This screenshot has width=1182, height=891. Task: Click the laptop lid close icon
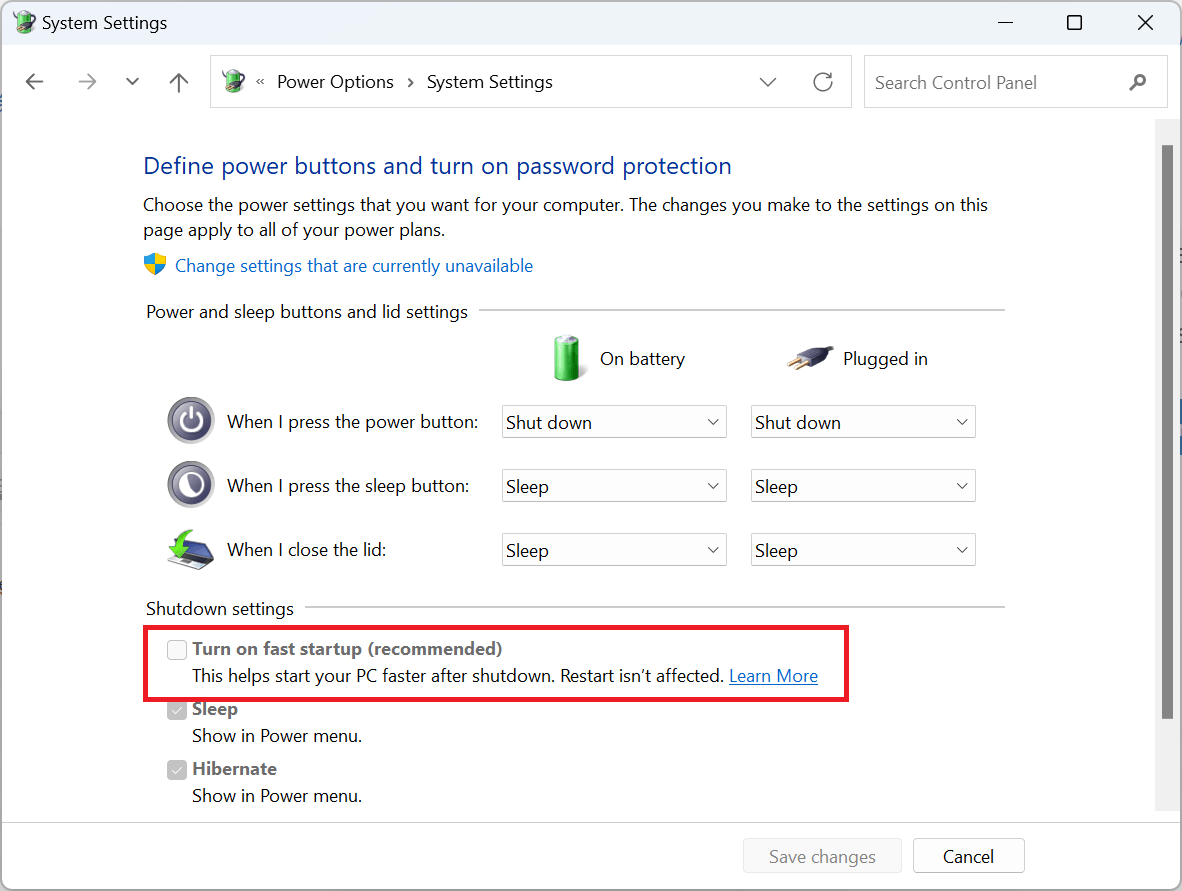pos(191,550)
